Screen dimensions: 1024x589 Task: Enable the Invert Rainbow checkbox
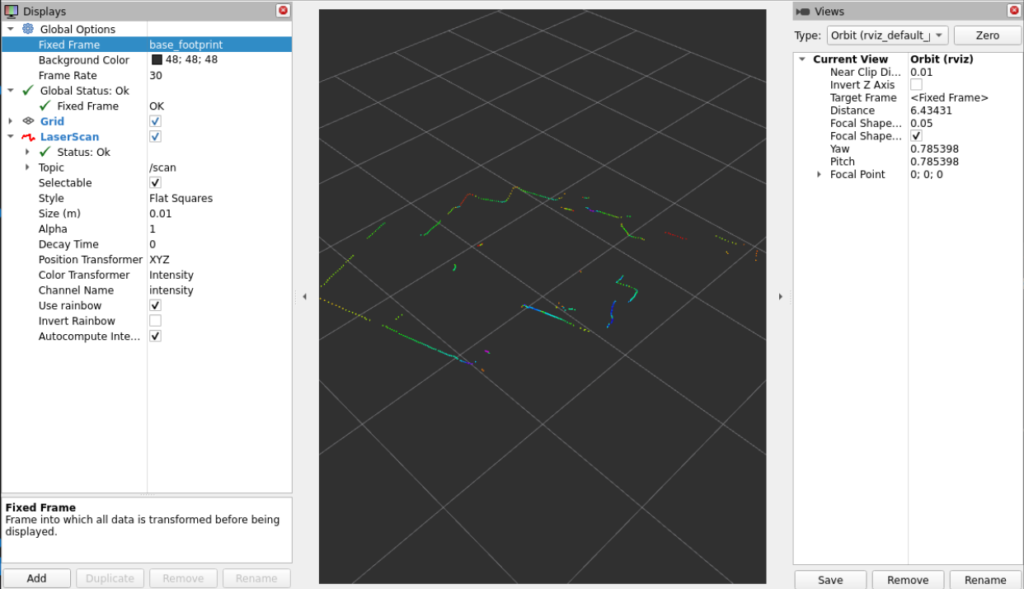155,321
